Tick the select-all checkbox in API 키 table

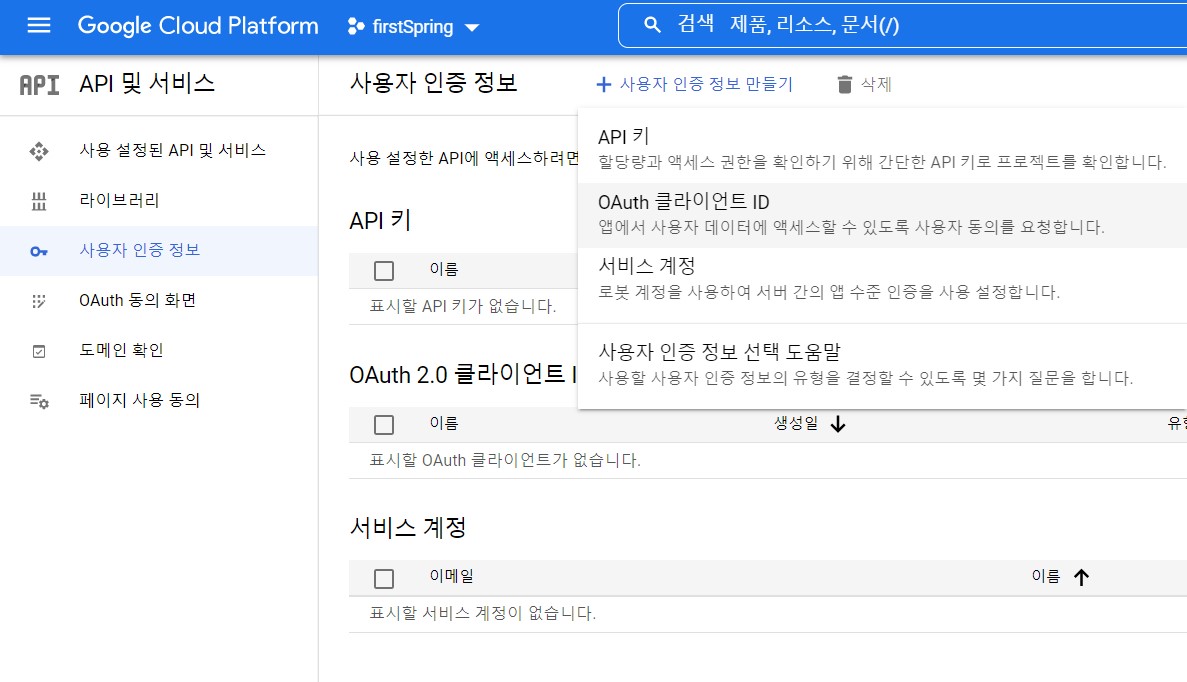[x=384, y=271]
